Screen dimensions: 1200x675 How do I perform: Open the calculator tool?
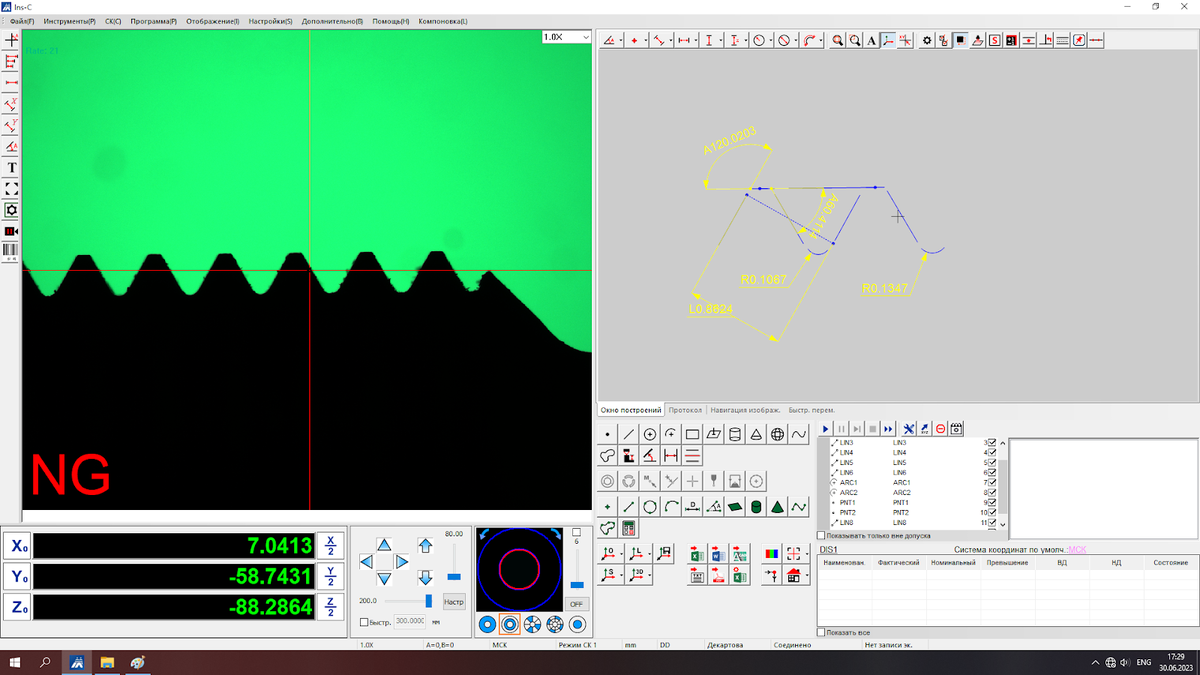pos(629,528)
